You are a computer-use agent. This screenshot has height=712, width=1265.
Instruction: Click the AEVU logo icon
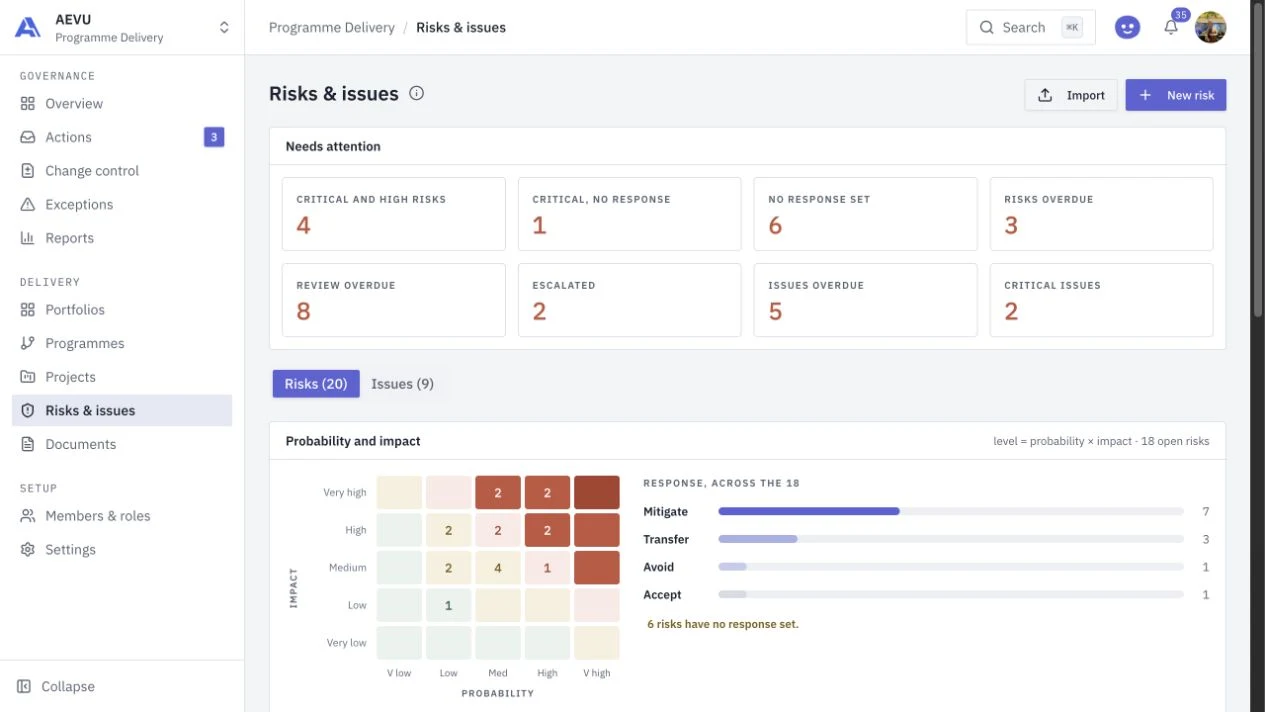28,28
